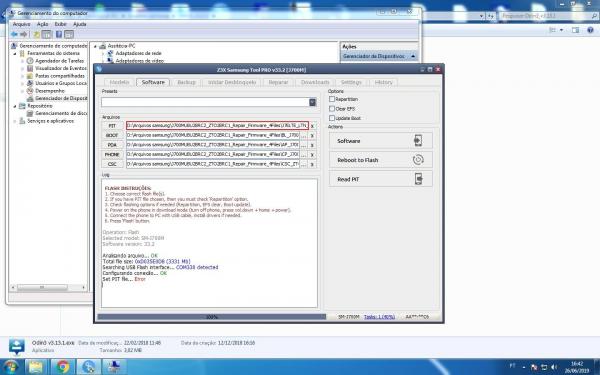Image resolution: width=600 pixels, height=375 pixels.
Task: Browse for CSC file using ellipsis button
Action: pyautogui.click(x=304, y=164)
